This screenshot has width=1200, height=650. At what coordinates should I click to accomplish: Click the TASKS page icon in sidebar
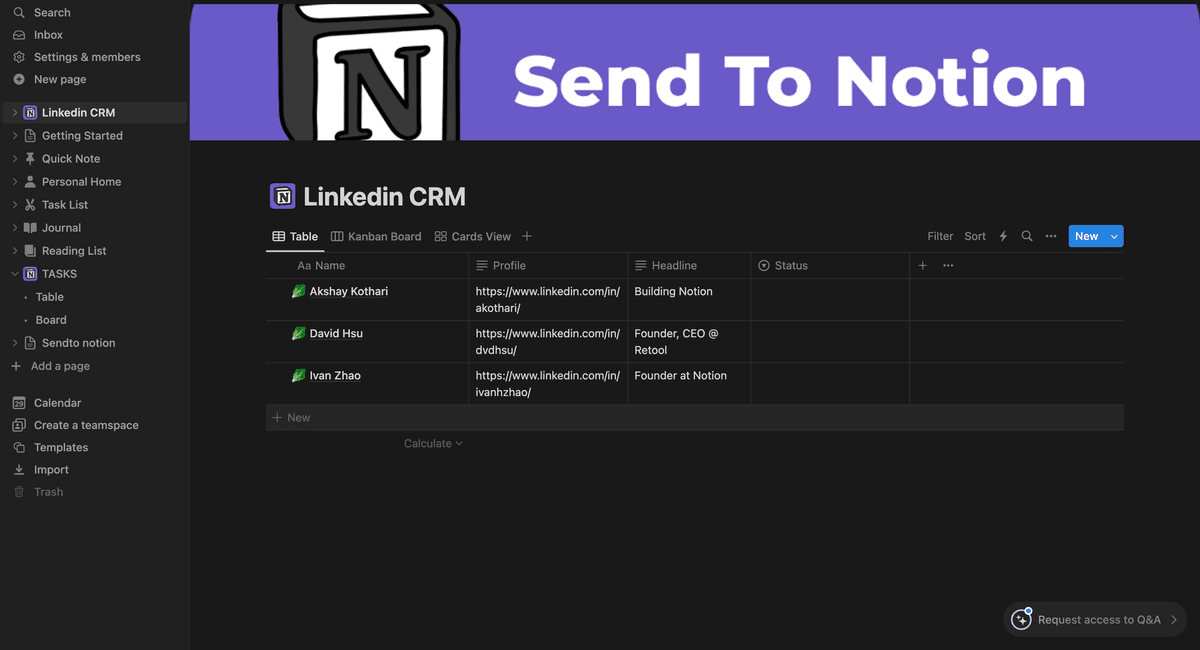click(30, 274)
